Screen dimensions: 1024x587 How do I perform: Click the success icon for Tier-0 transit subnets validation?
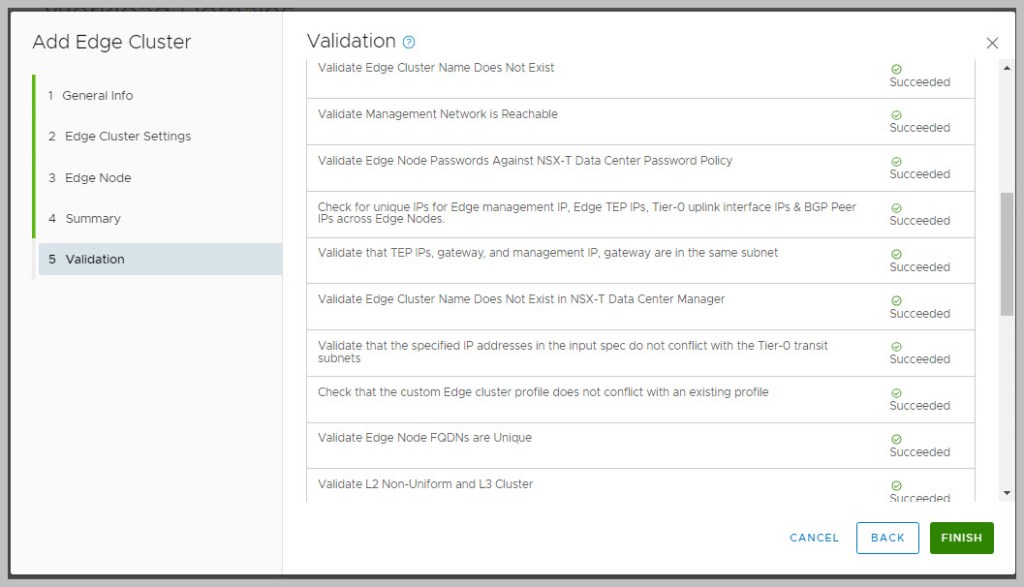click(x=896, y=346)
